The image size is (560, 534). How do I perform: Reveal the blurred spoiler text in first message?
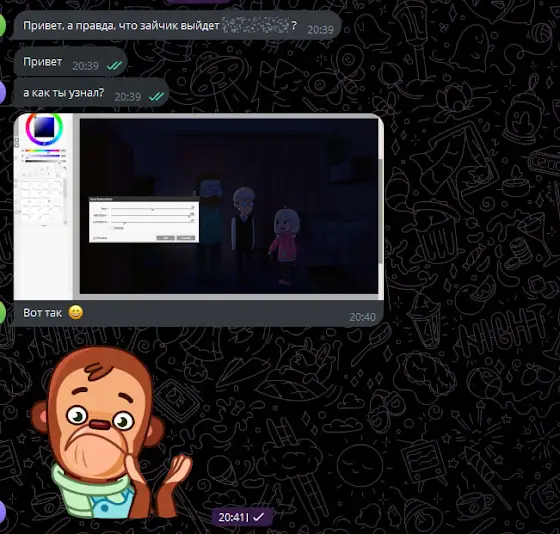[256, 26]
